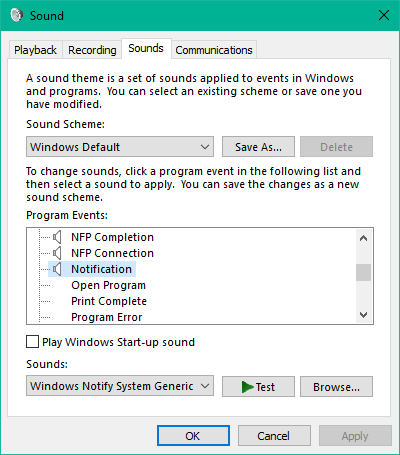The image size is (400, 455).
Task: Click the speaker icon beside NFP Completion
Action: [x=57, y=237]
